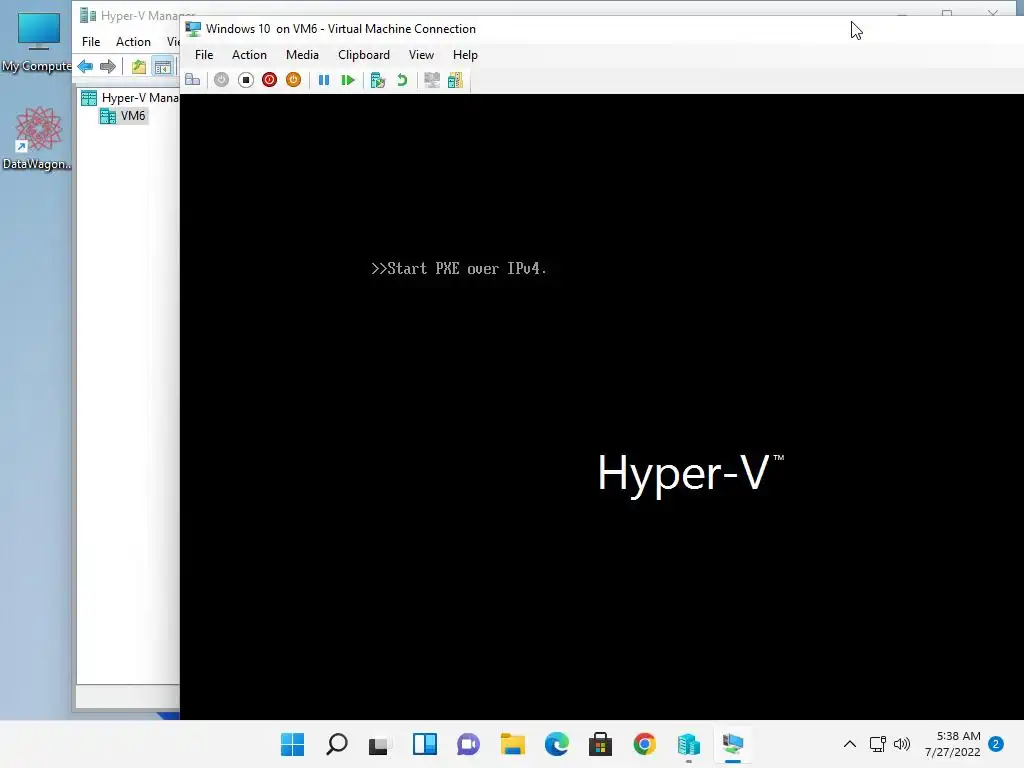
Task: Click the Windows 10 on VM6 title text
Action: pyautogui.click(x=341, y=29)
